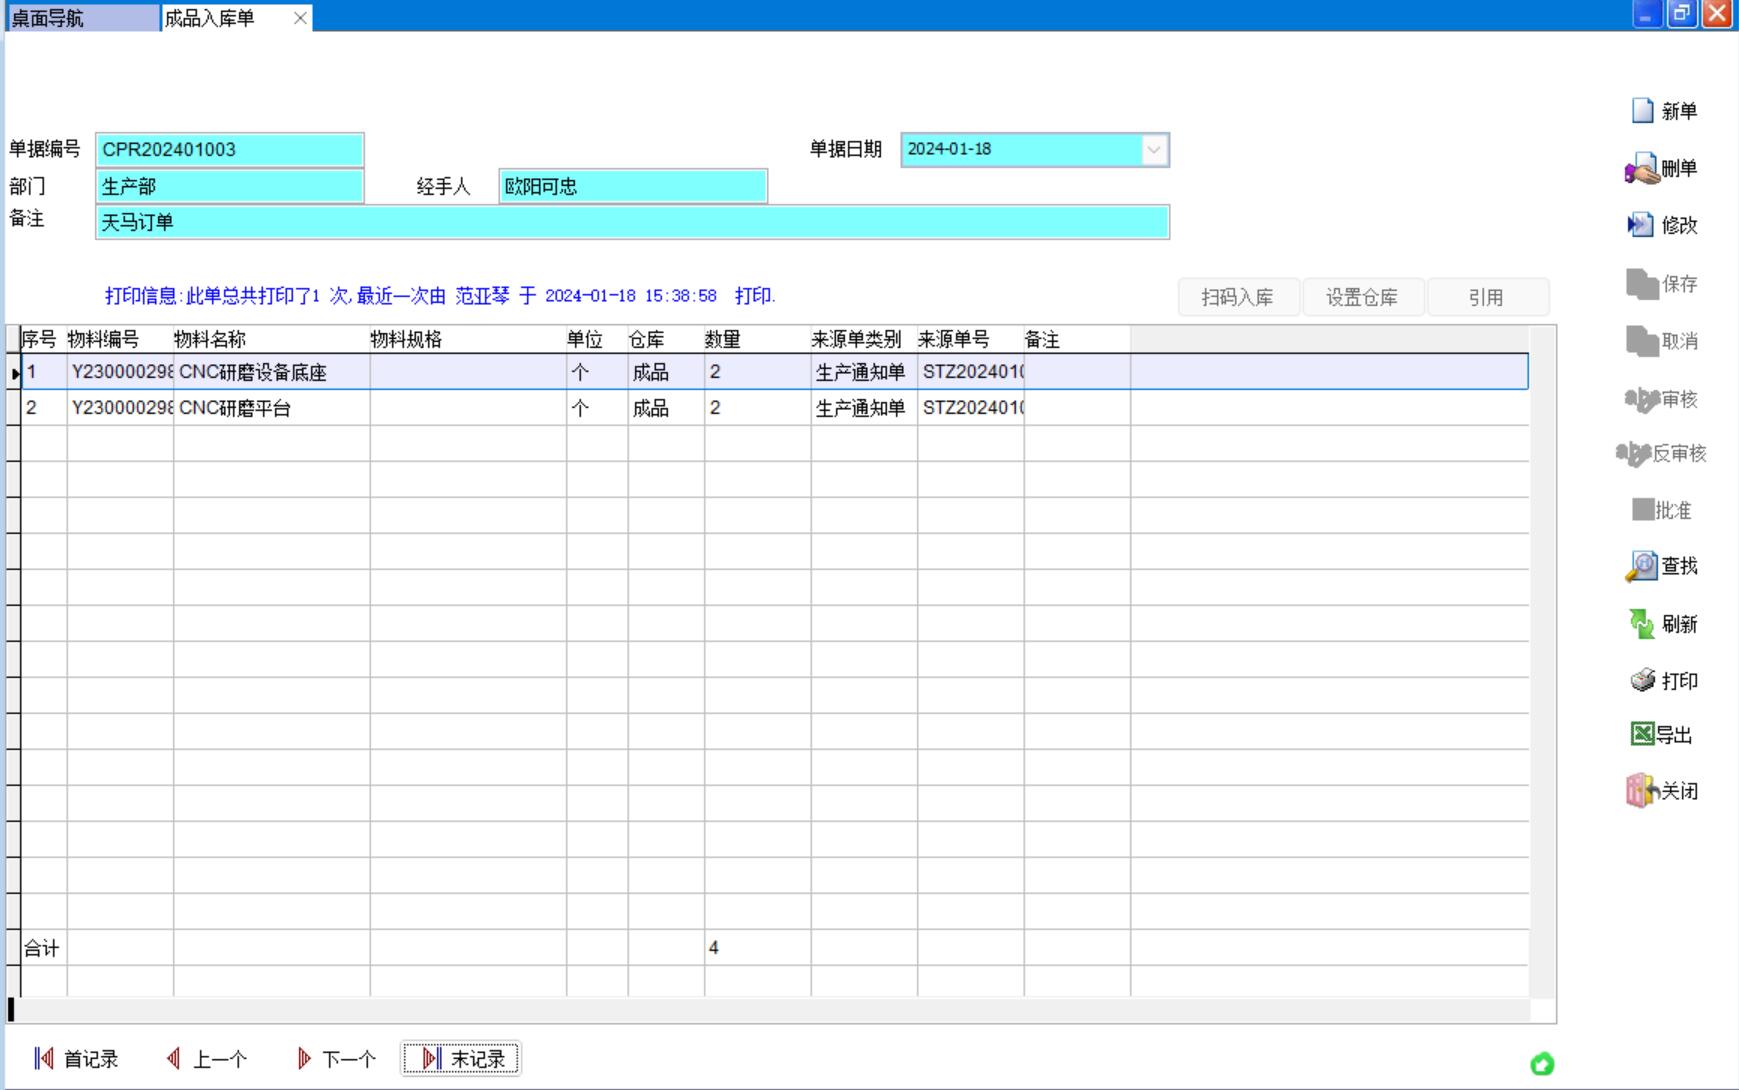This screenshot has height=1090, width=1739.
Task: Click the 单据编号 field CPR202401003
Action: [229, 150]
